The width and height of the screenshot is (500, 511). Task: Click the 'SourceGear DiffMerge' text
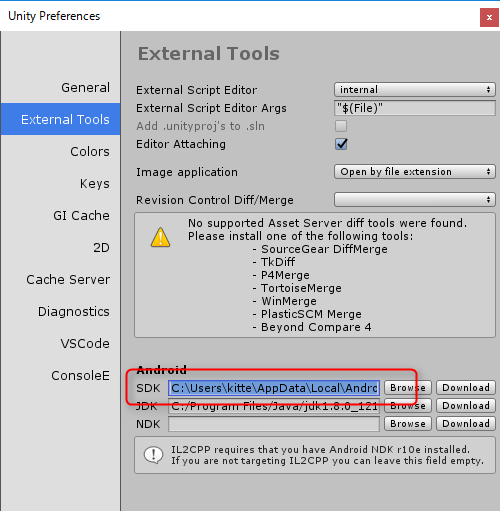pos(324,249)
